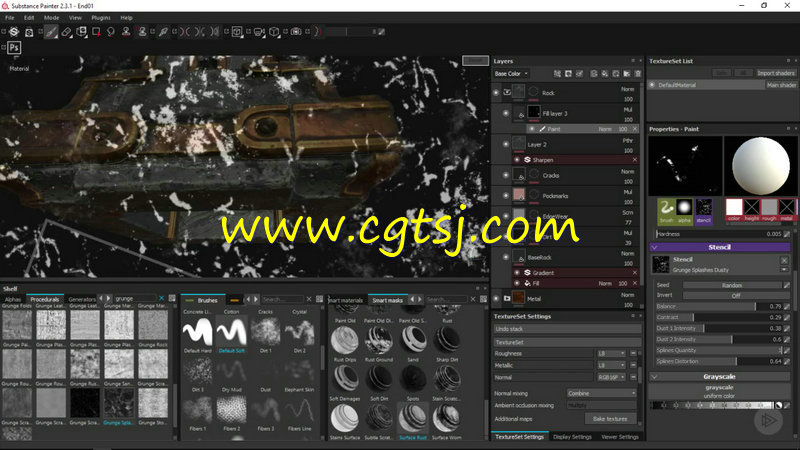Open the Photoshop export plugin
800x450 pixels.
[x=14, y=47]
